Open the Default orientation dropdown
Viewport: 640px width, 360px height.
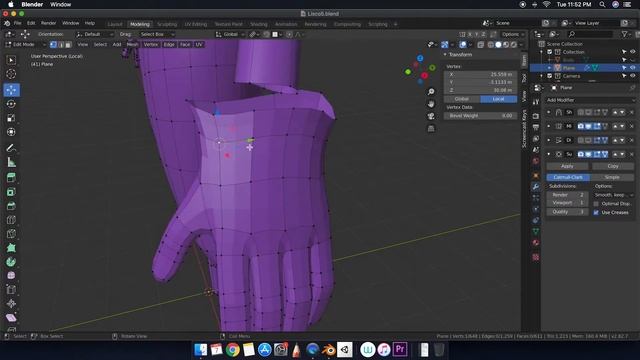pos(94,34)
